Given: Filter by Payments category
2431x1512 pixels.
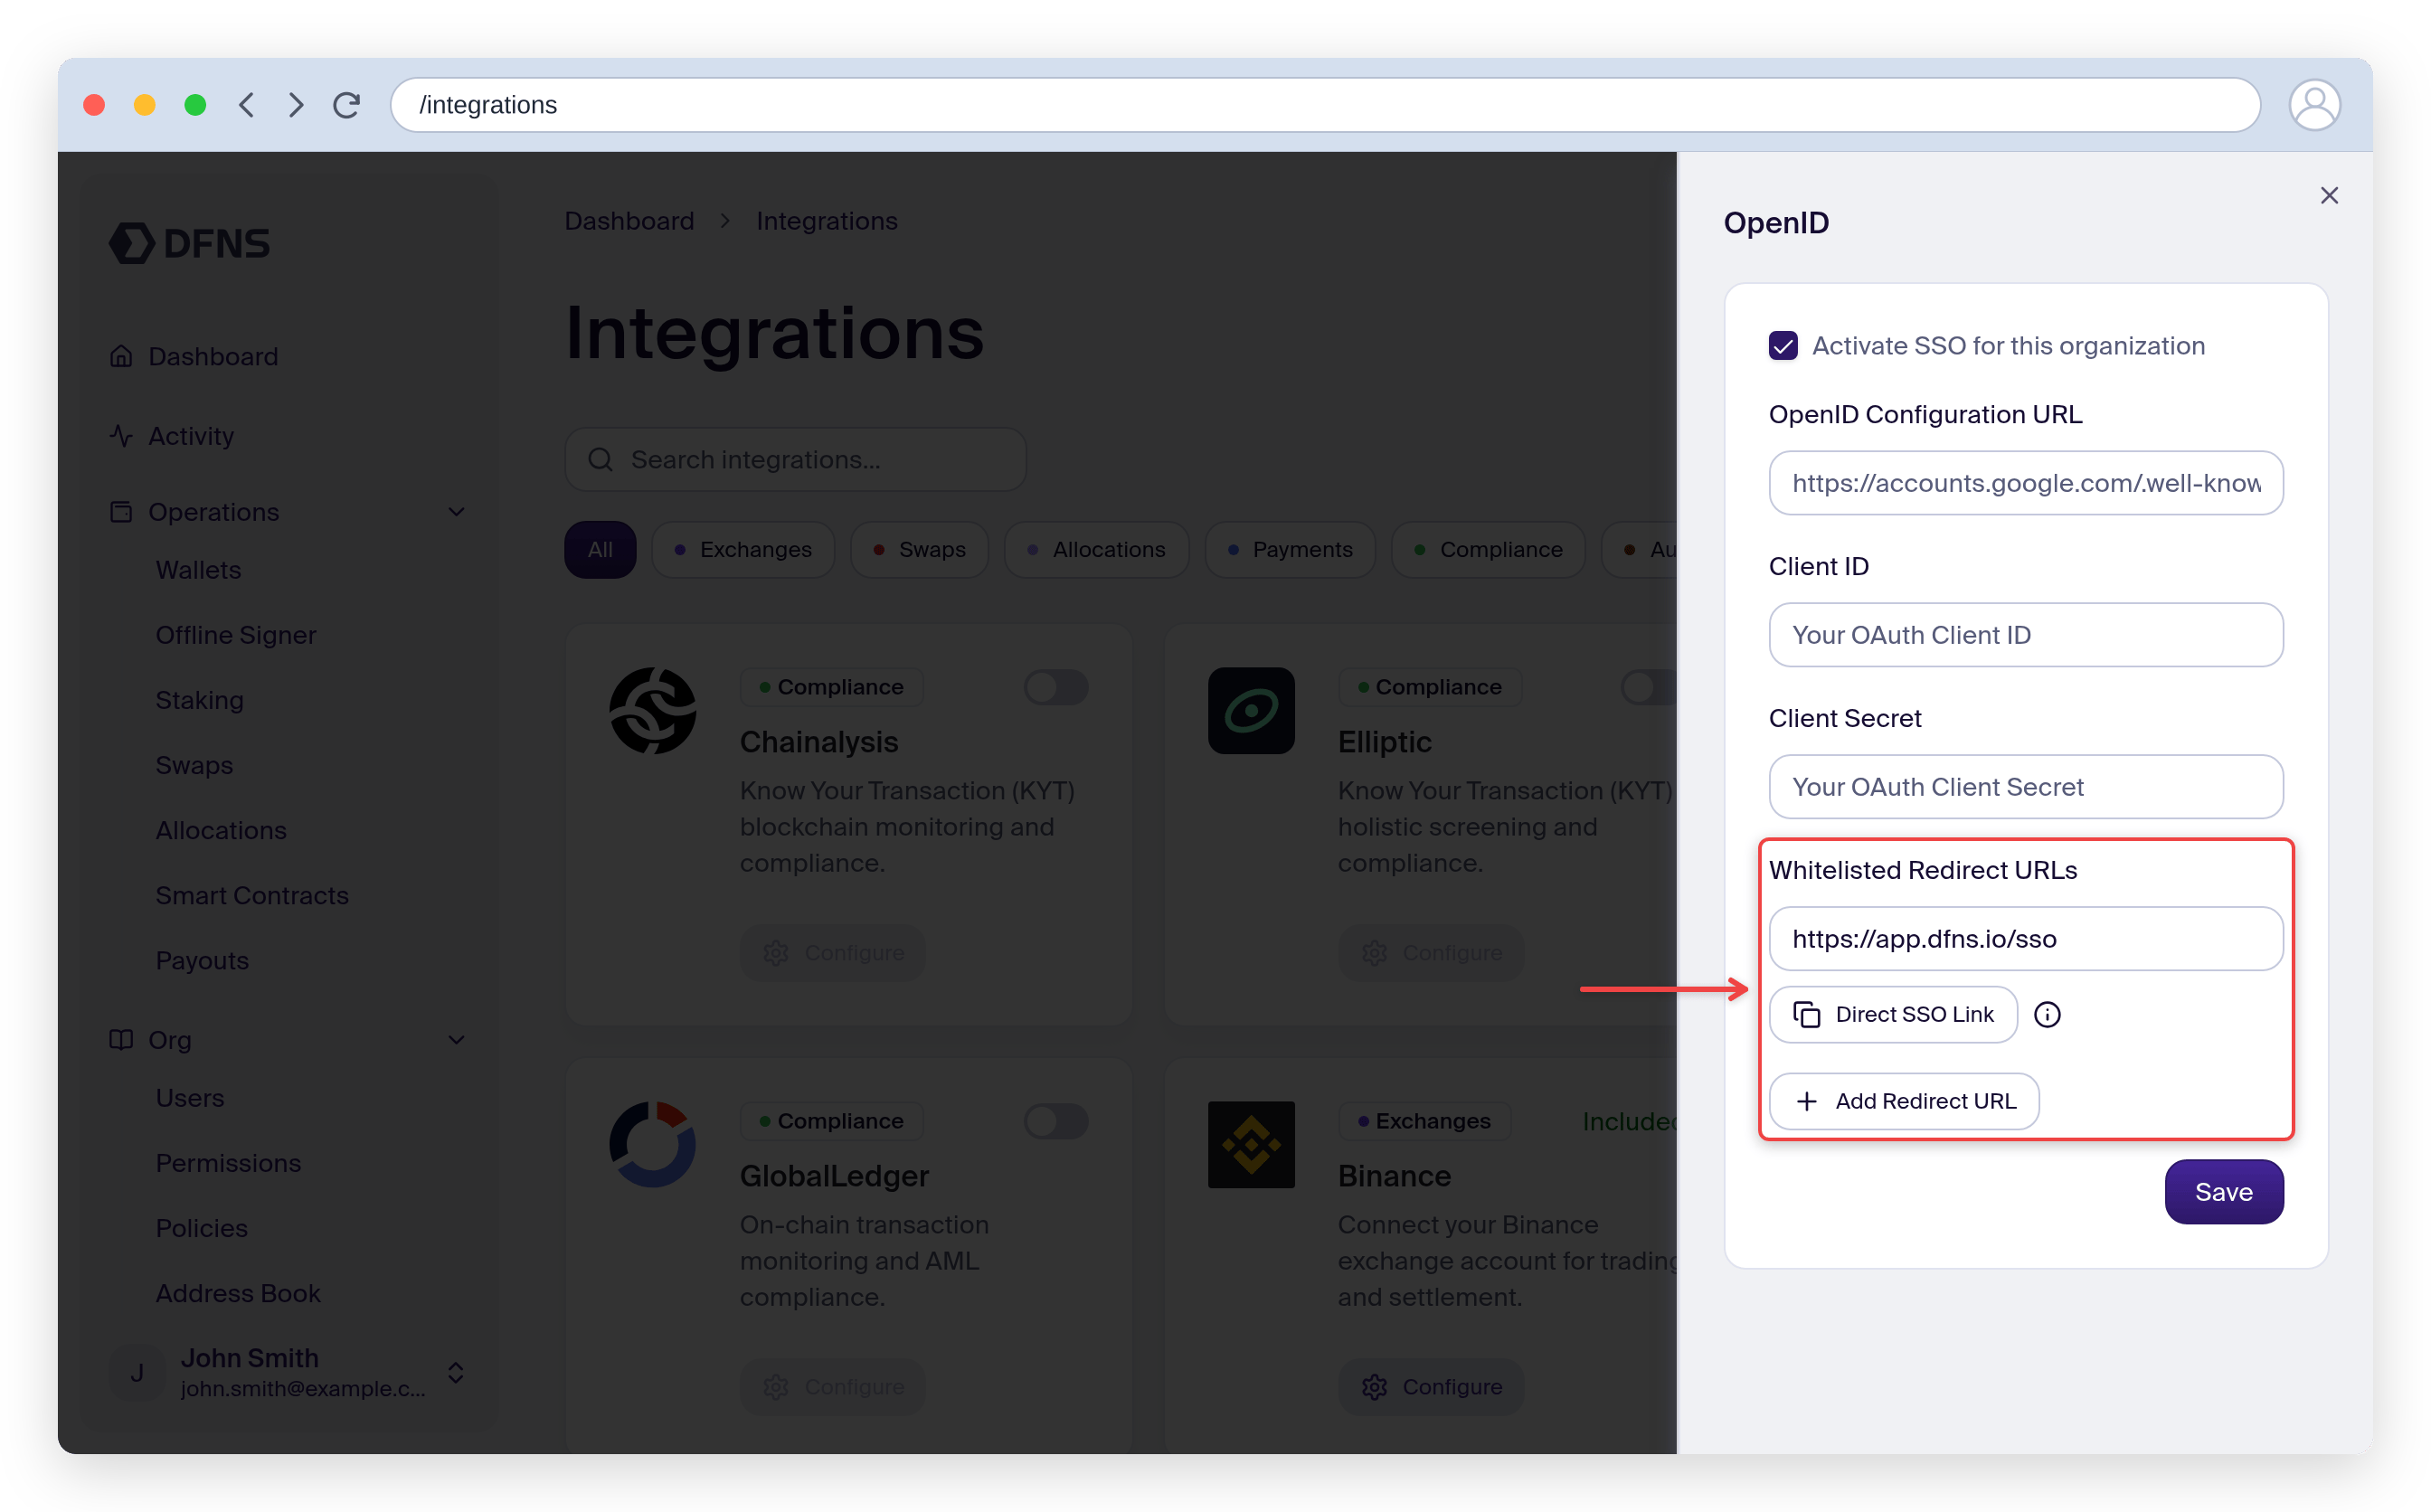Looking at the screenshot, I should [1290, 550].
